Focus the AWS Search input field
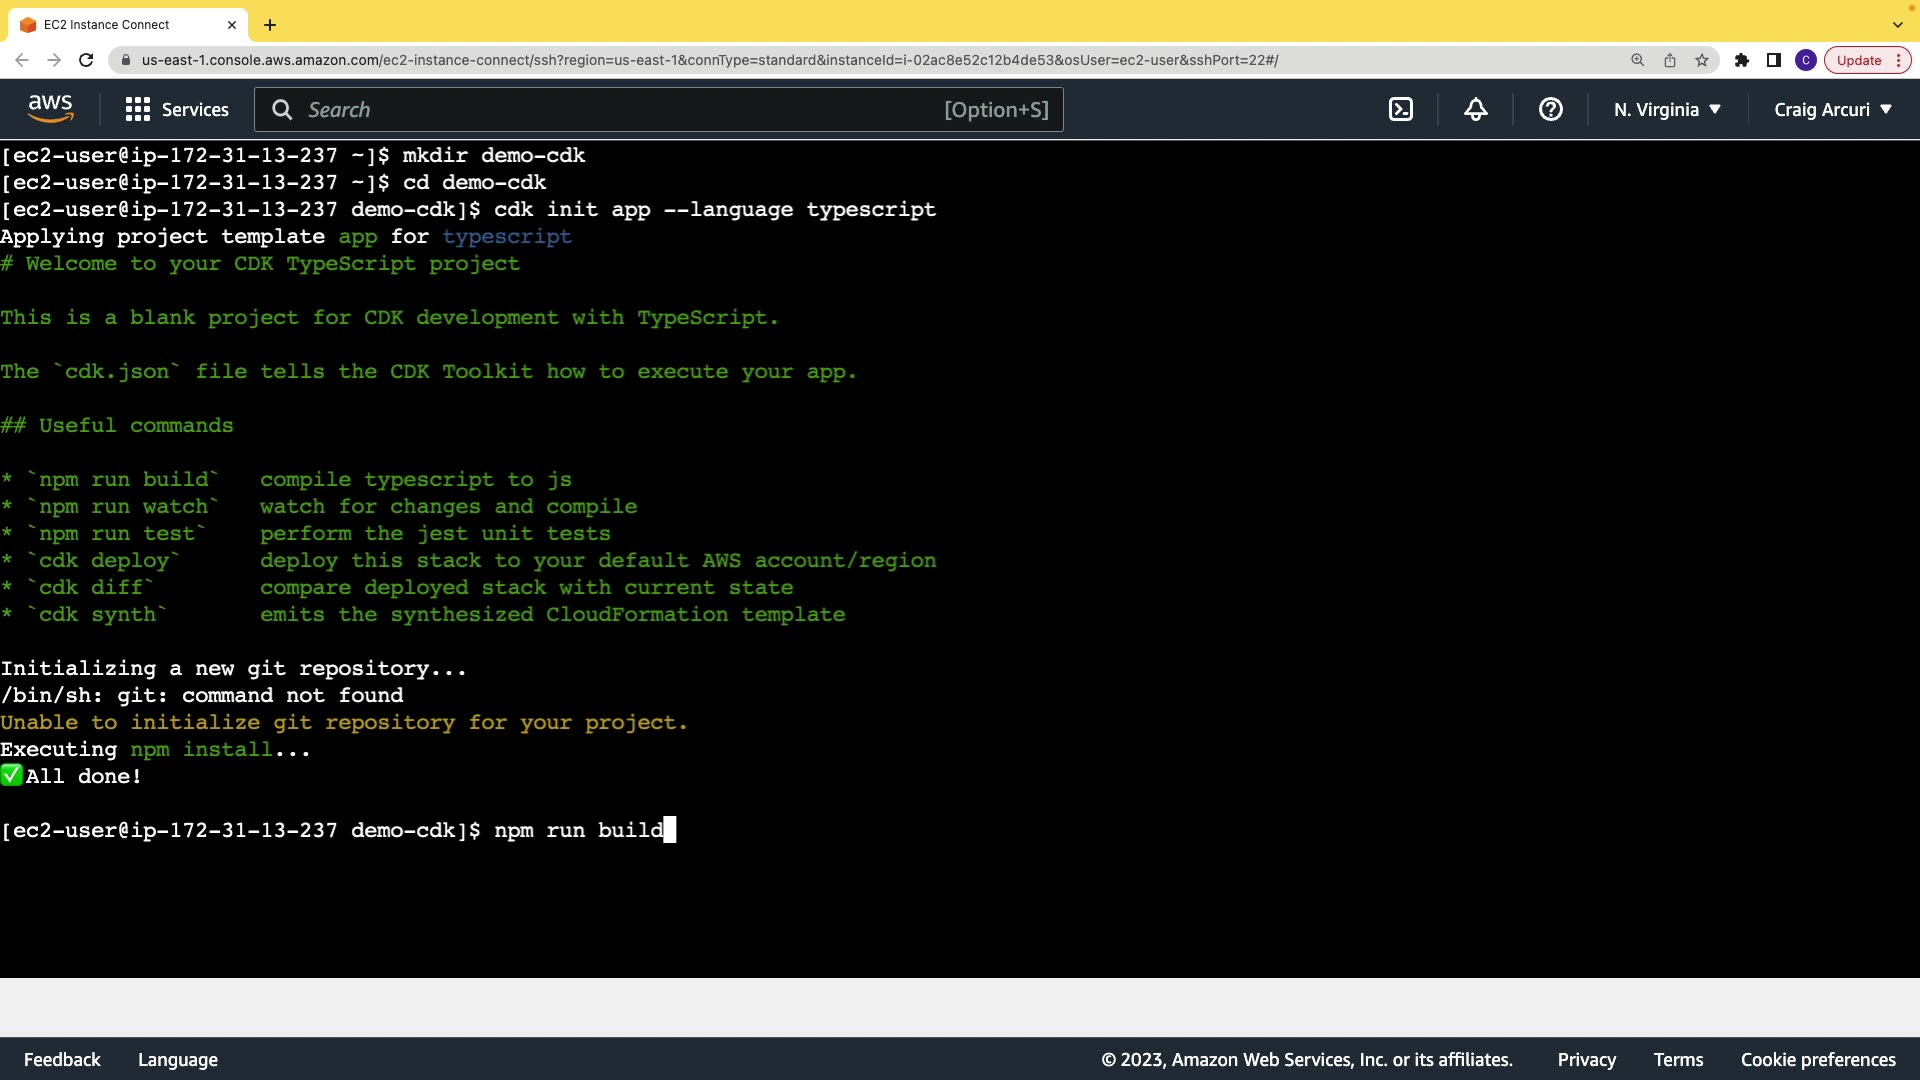Image resolution: width=1920 pixels, height=1080 pixels. 620,110
